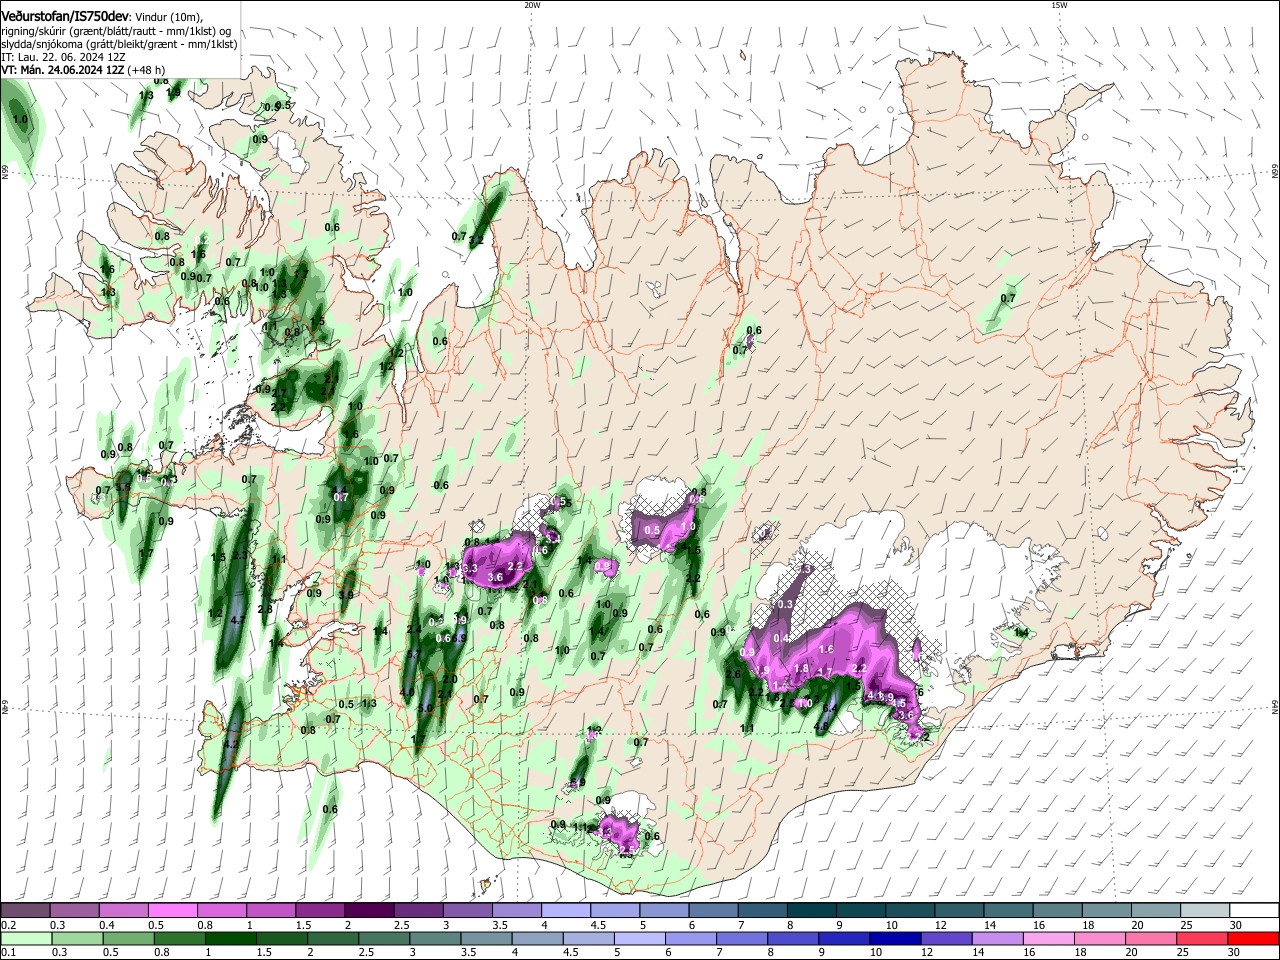Viewport: 1280px width, 960px height.
Task: Click the '(+48 h)' forecast offset text
Action: pyautogui.click(x=146, y=70)
